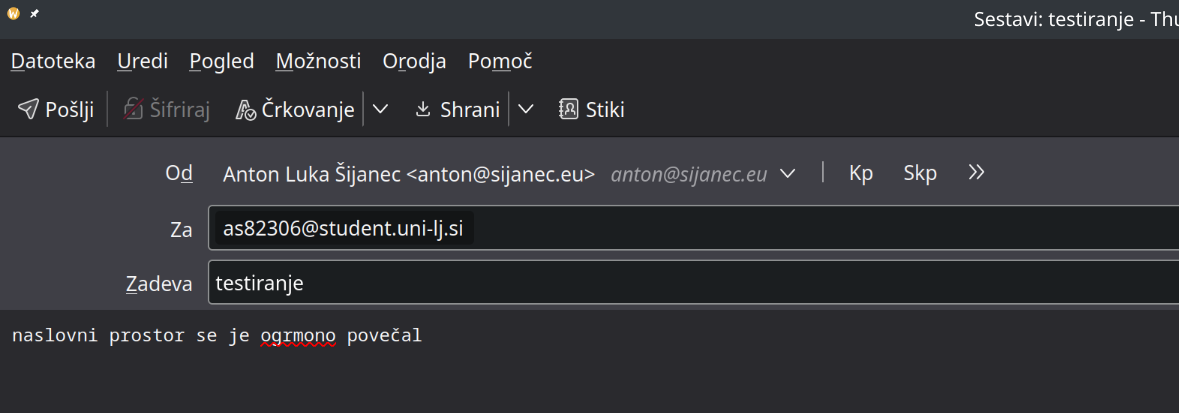Expand Shrani save options dropdown arrow

click(x=525, y=110)
